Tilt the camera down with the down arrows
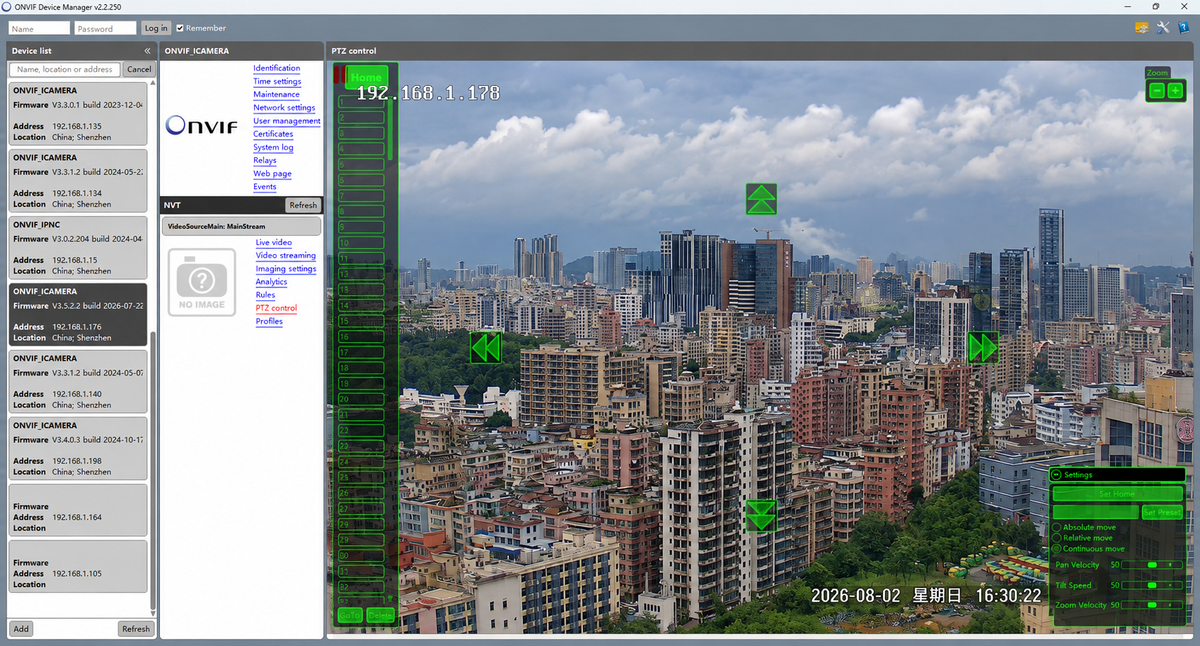Image resolution: width=1200 pixels, height=646 pixels. 761,516
